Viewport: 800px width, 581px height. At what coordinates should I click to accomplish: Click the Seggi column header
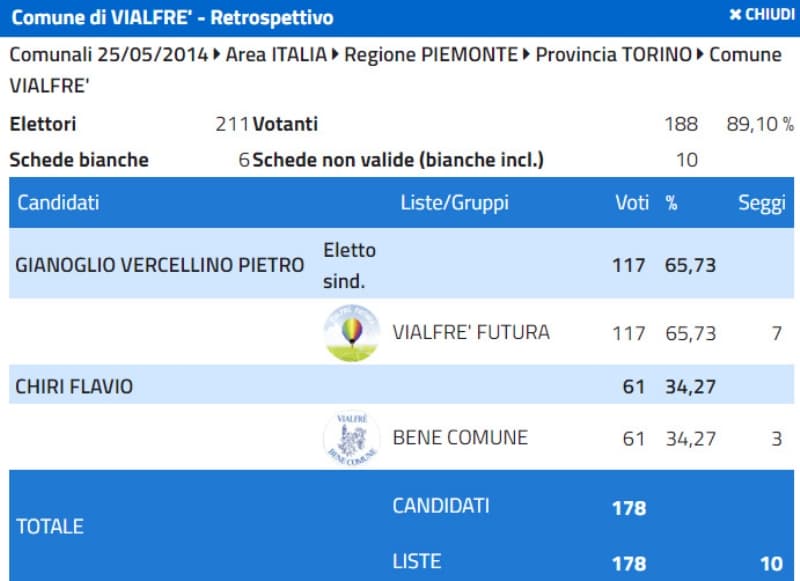click(762, 203)
